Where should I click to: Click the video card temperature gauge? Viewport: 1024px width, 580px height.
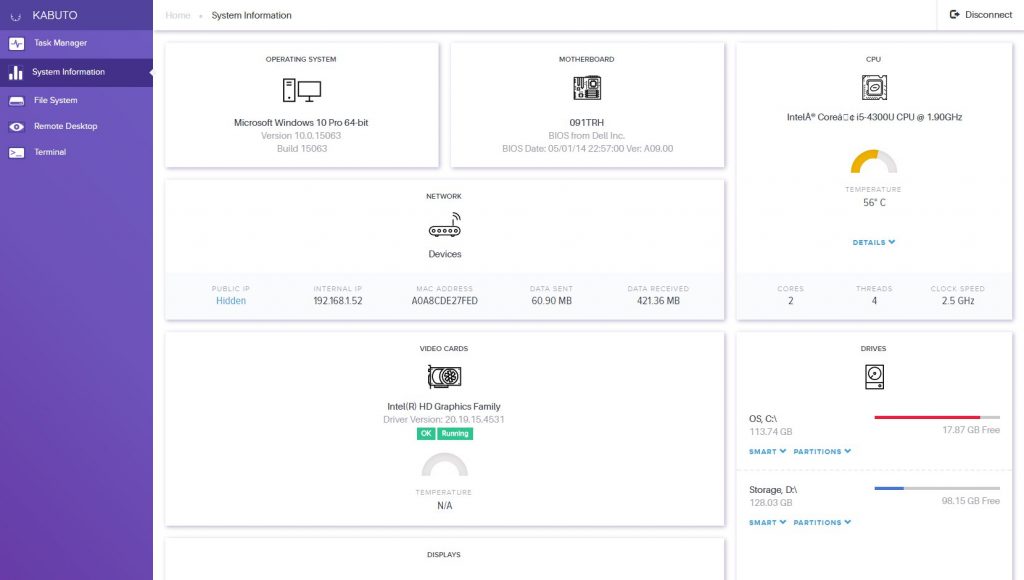coord(445,464)
